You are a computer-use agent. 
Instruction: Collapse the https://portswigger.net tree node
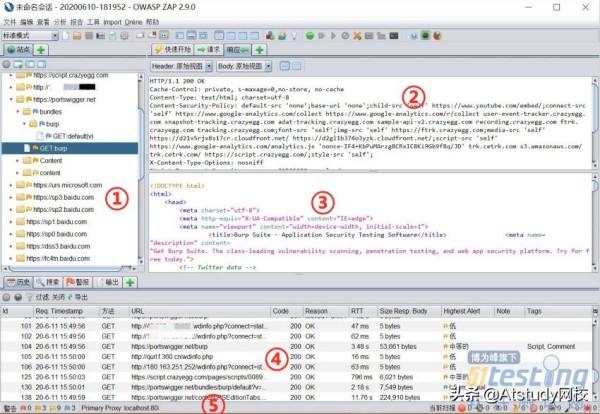click(11, 99)
